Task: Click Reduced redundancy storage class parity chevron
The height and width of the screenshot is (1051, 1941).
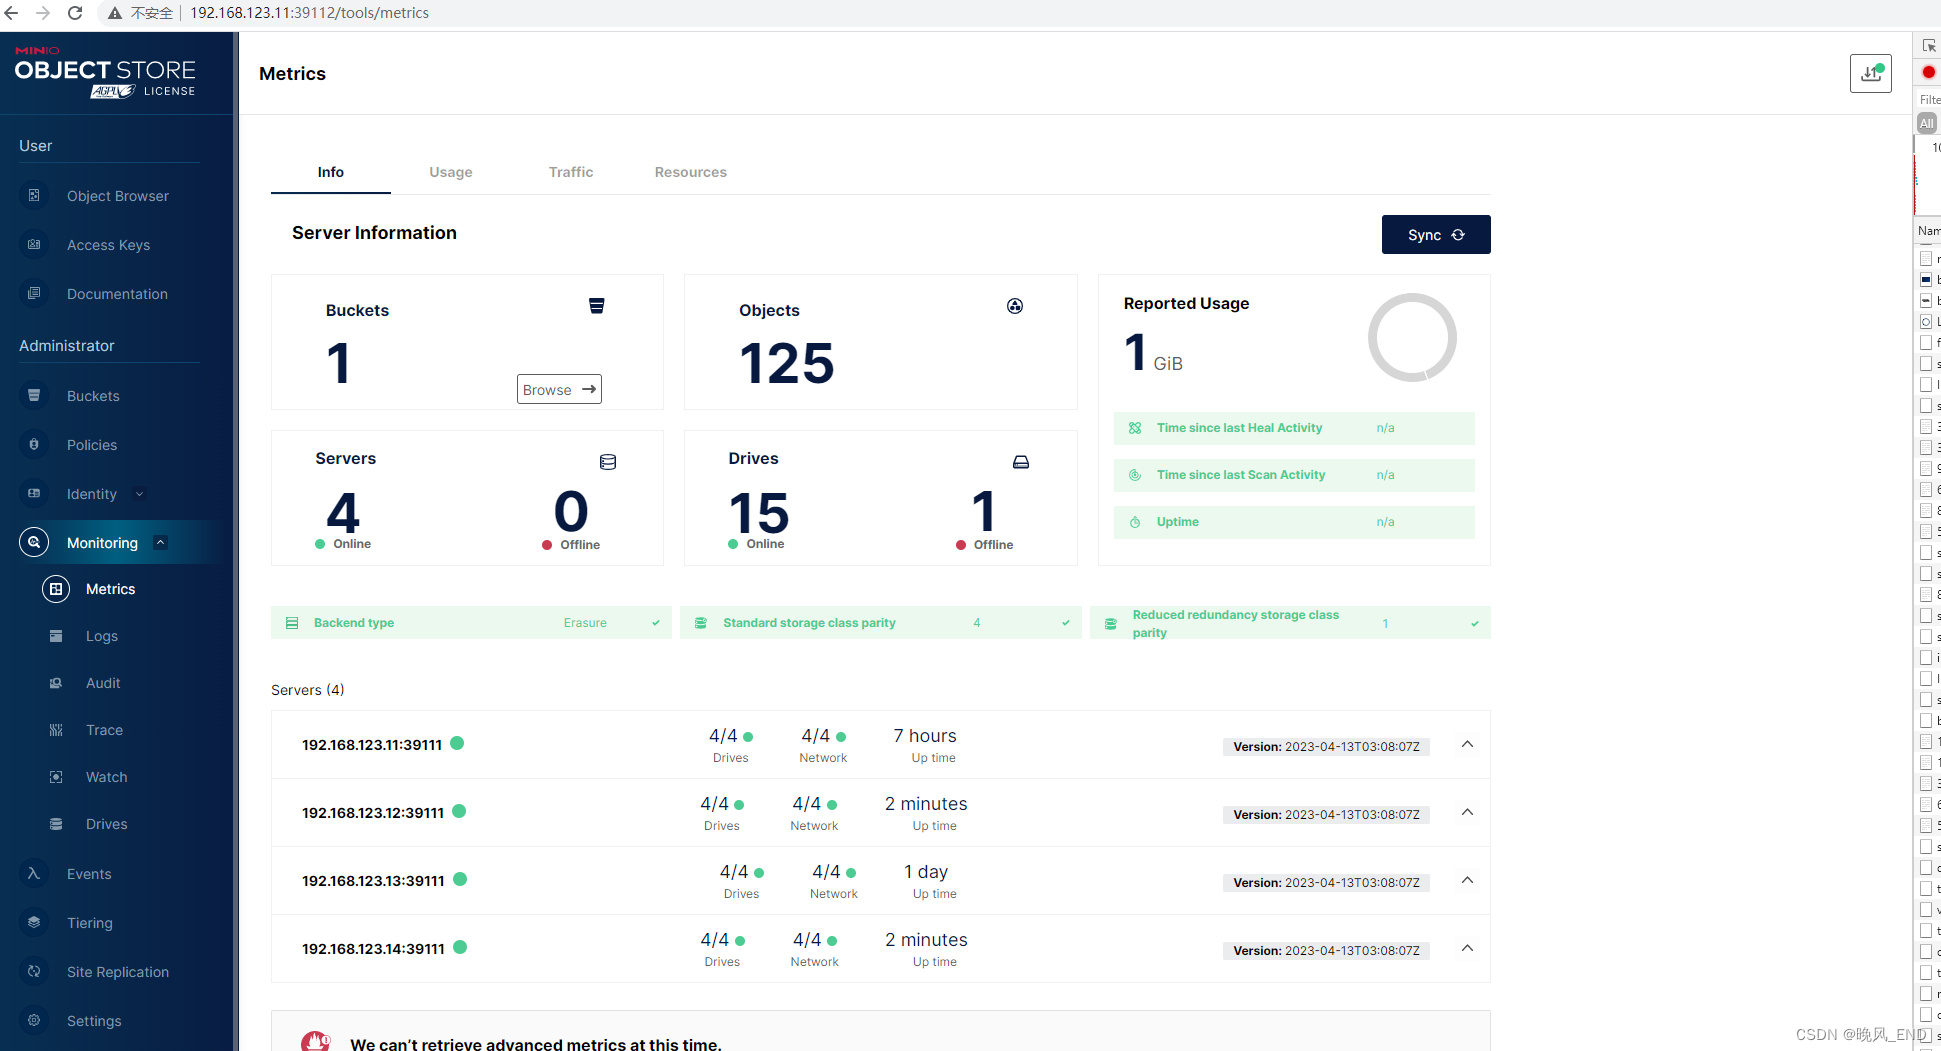Action: 1475,624
